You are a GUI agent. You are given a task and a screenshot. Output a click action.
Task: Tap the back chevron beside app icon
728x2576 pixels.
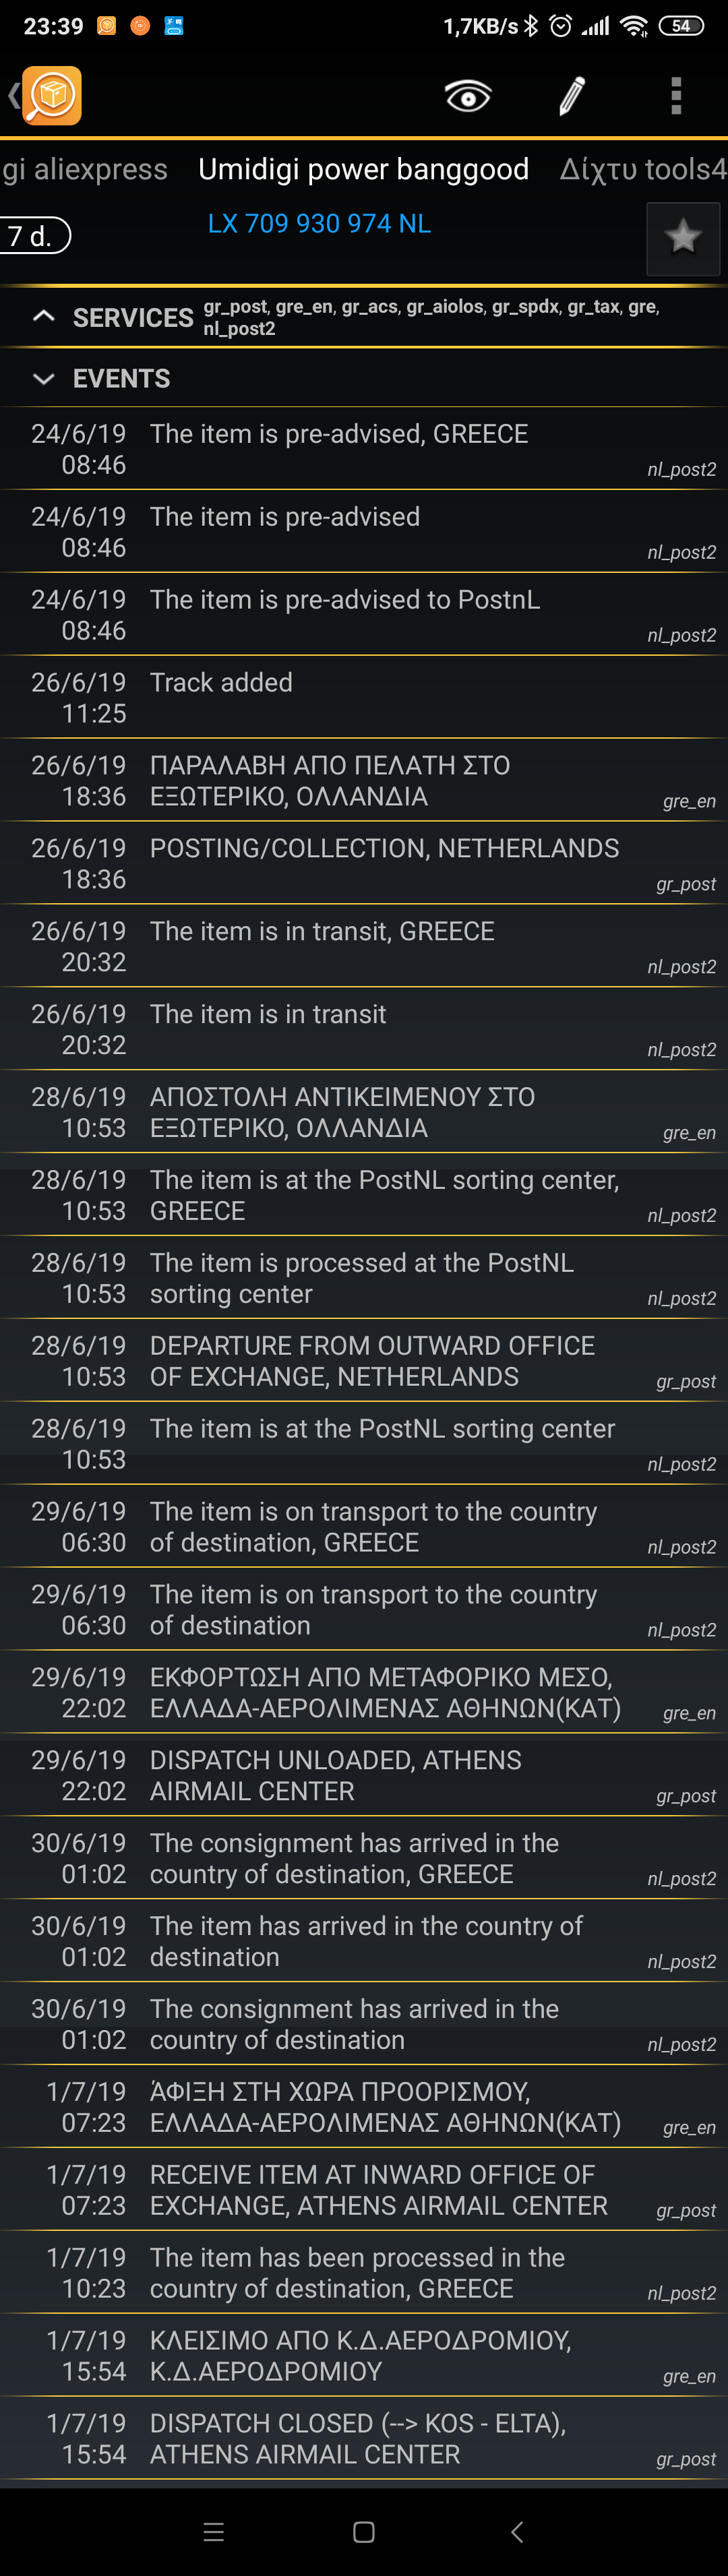[12, 96]
